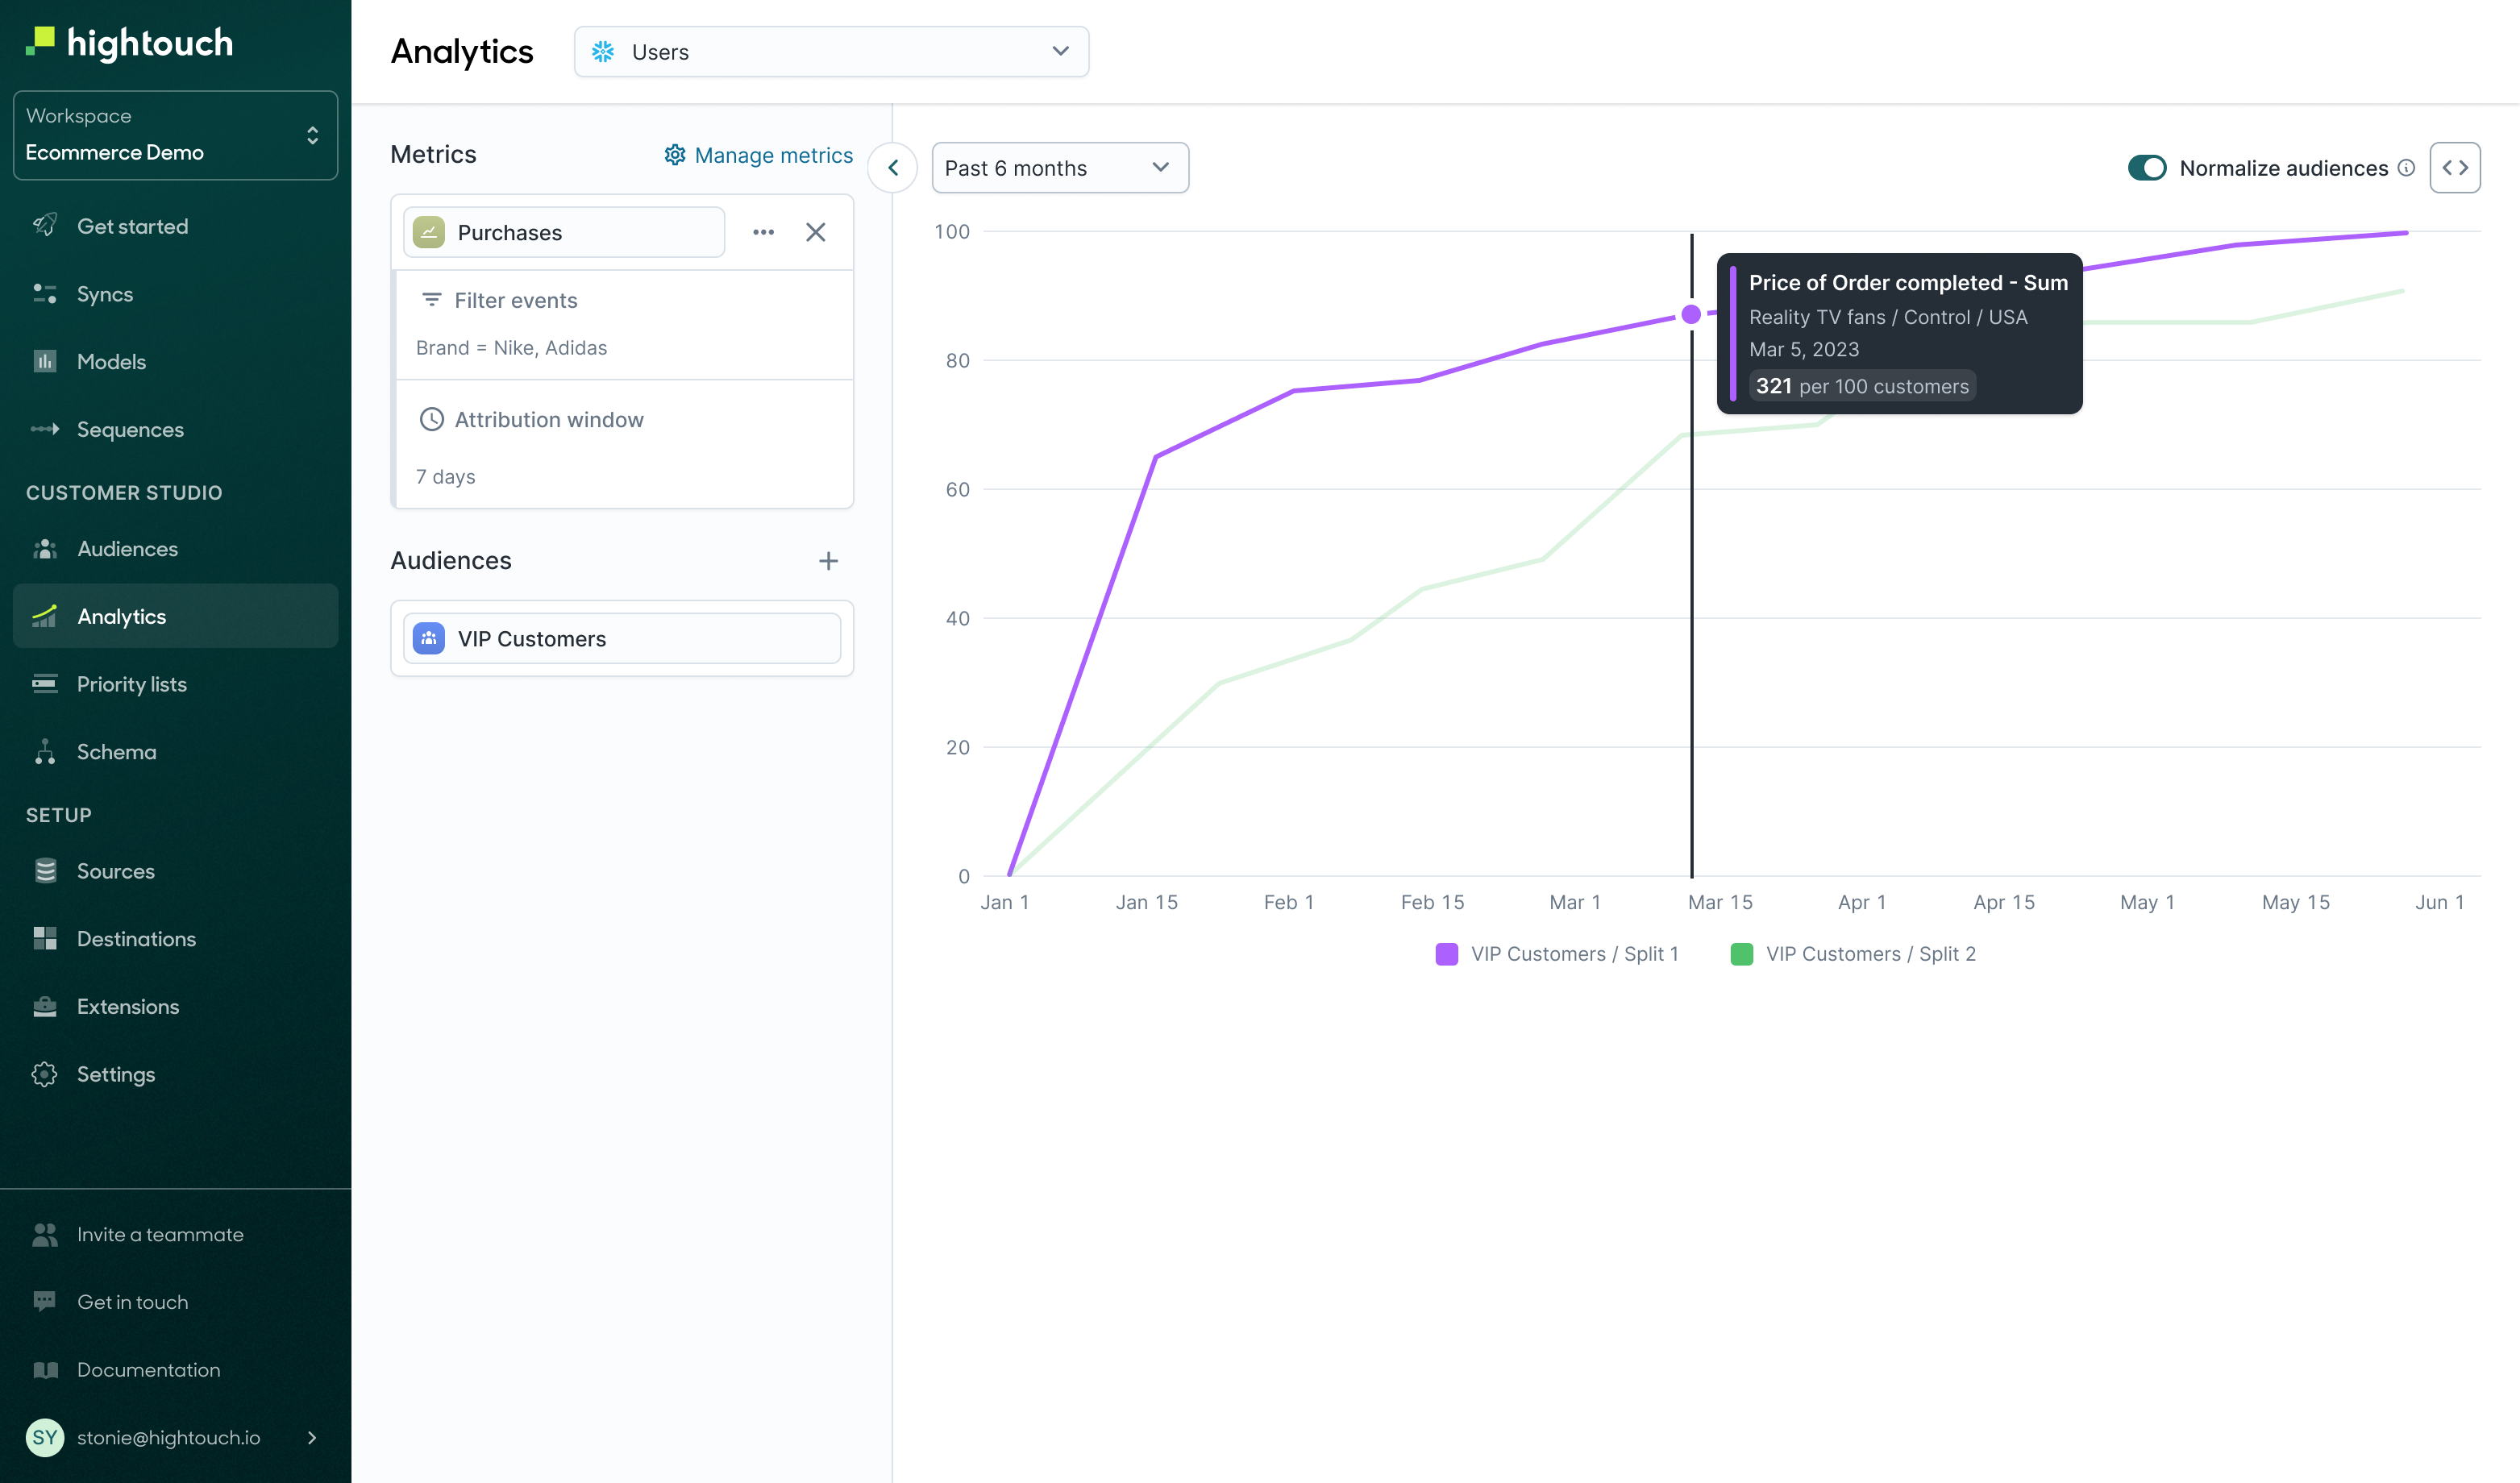Click the Analytics icon in sidebar

(48, 614)
